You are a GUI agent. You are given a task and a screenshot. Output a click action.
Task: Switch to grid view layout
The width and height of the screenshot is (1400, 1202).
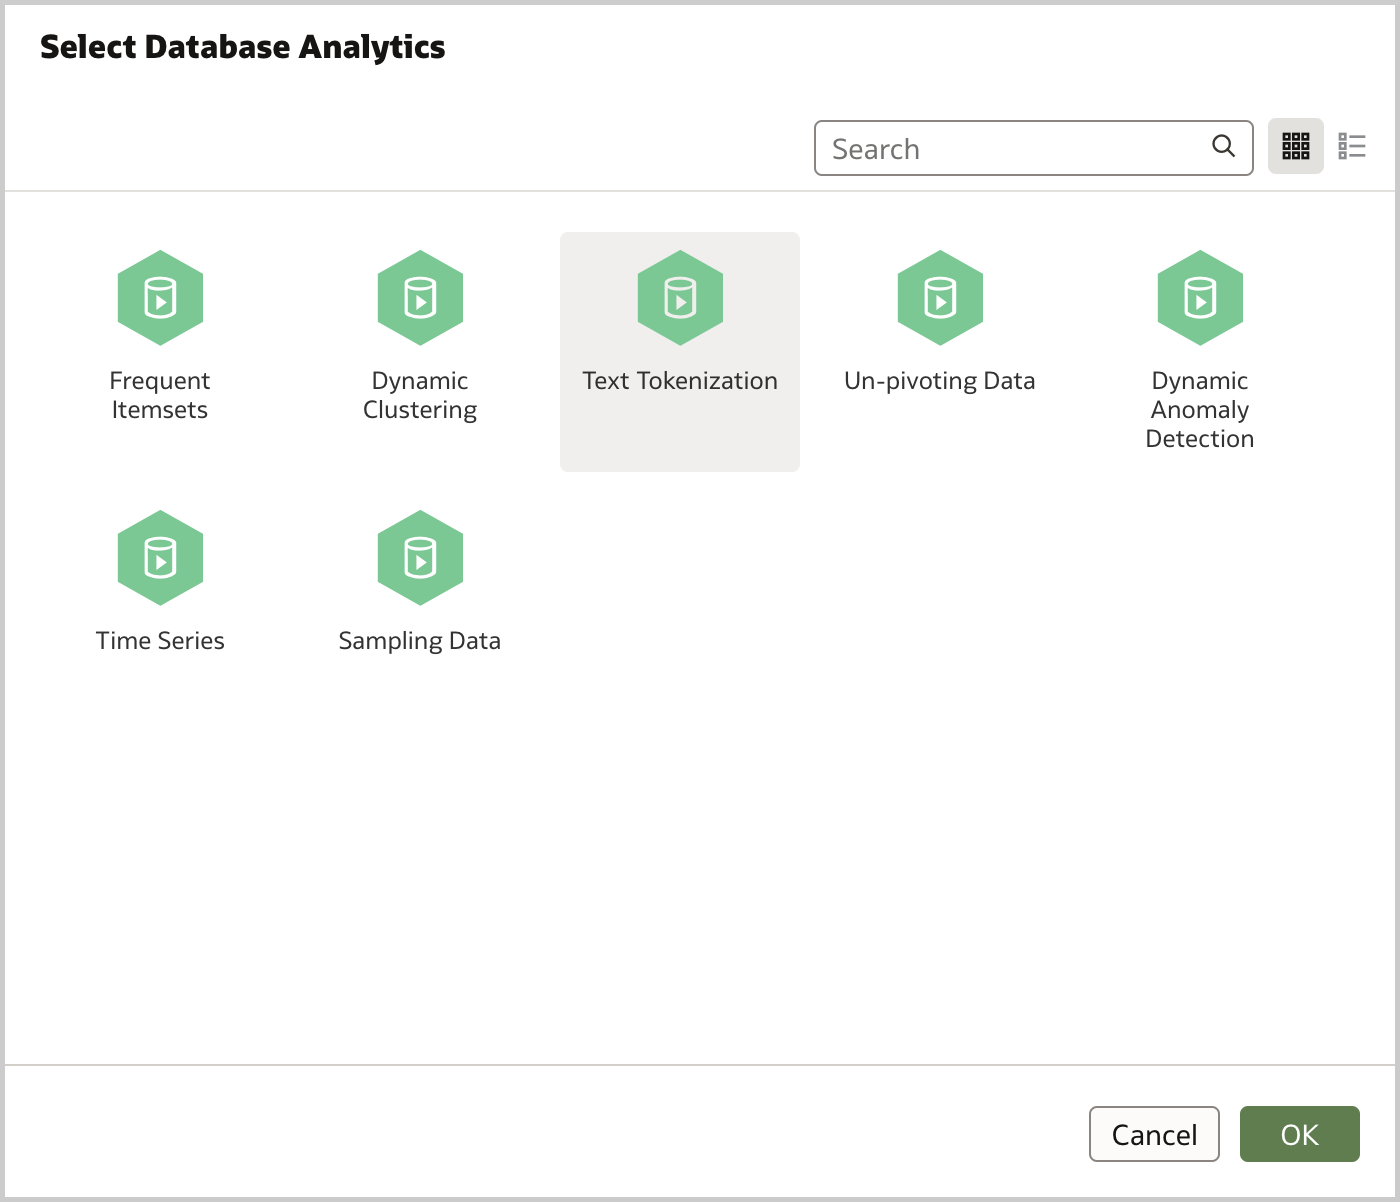(x=1295, y=146)
